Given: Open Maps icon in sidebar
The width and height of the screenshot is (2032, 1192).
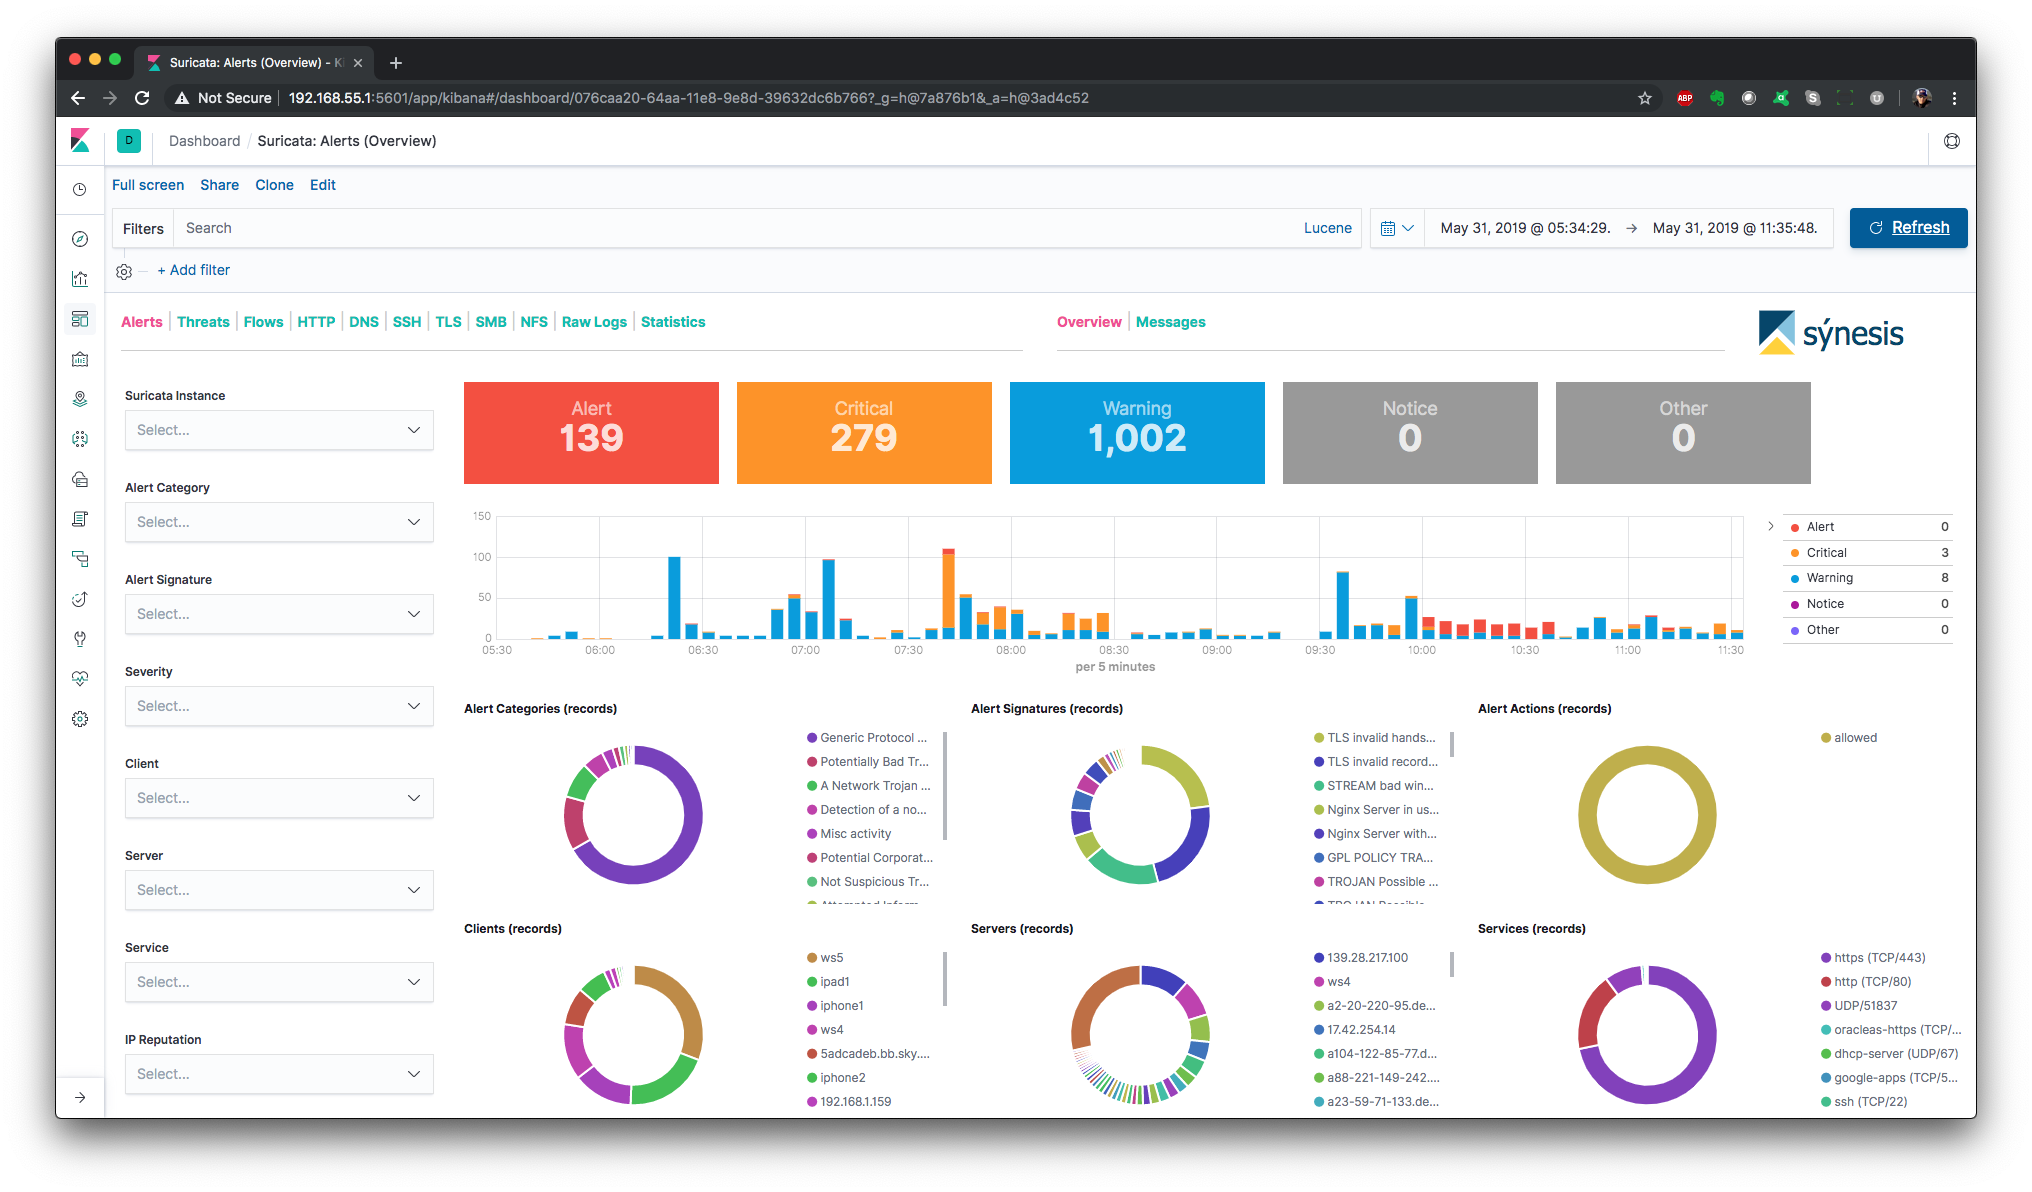Looking at the screenshot, I should 80,399.
